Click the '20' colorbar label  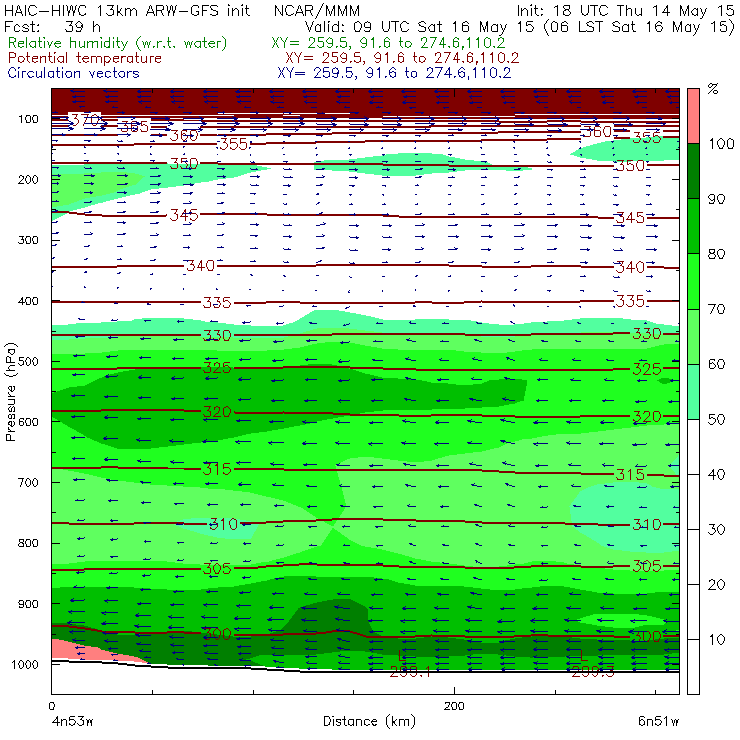coord(716,585)
